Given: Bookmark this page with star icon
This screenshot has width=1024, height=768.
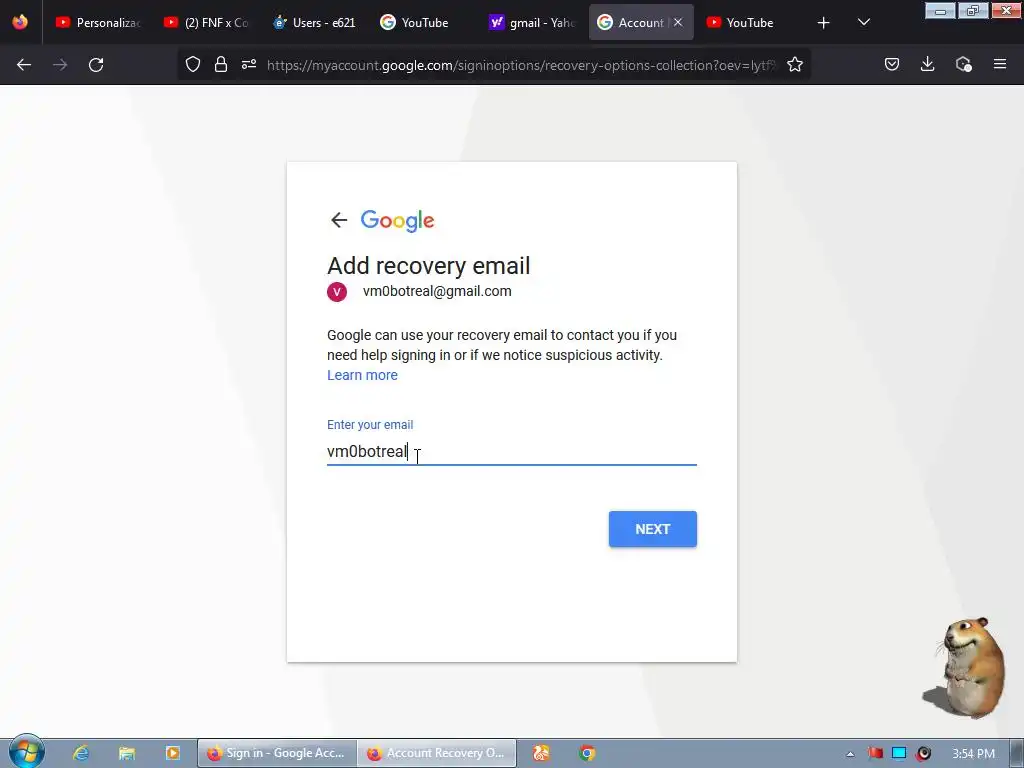Looking at the screenshot, I should point(795,65).
